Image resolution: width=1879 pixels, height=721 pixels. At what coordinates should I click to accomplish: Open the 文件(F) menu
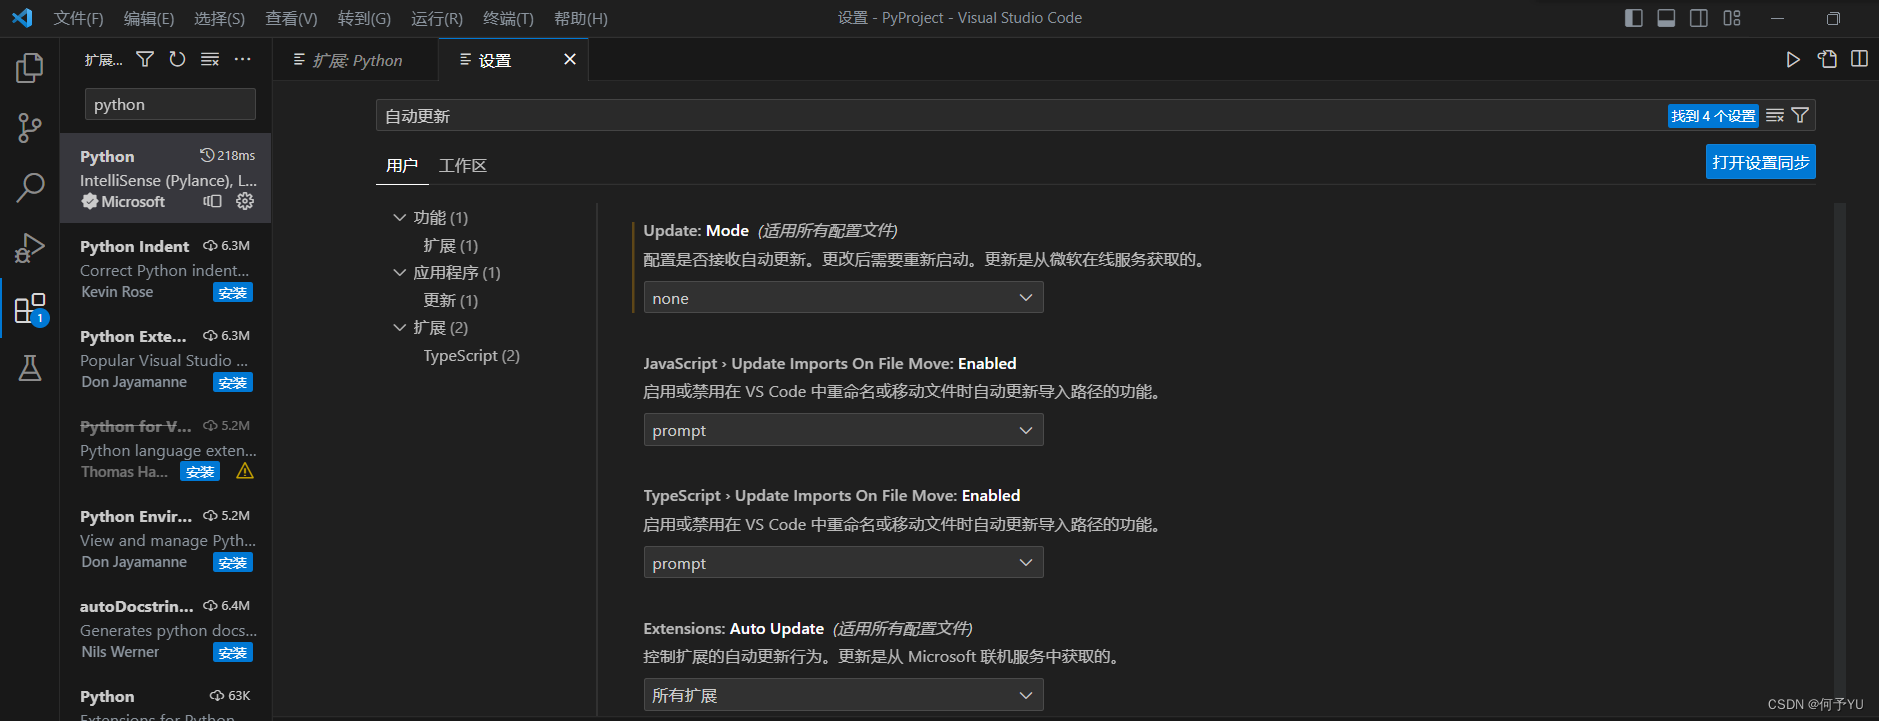tap(78, 18)
